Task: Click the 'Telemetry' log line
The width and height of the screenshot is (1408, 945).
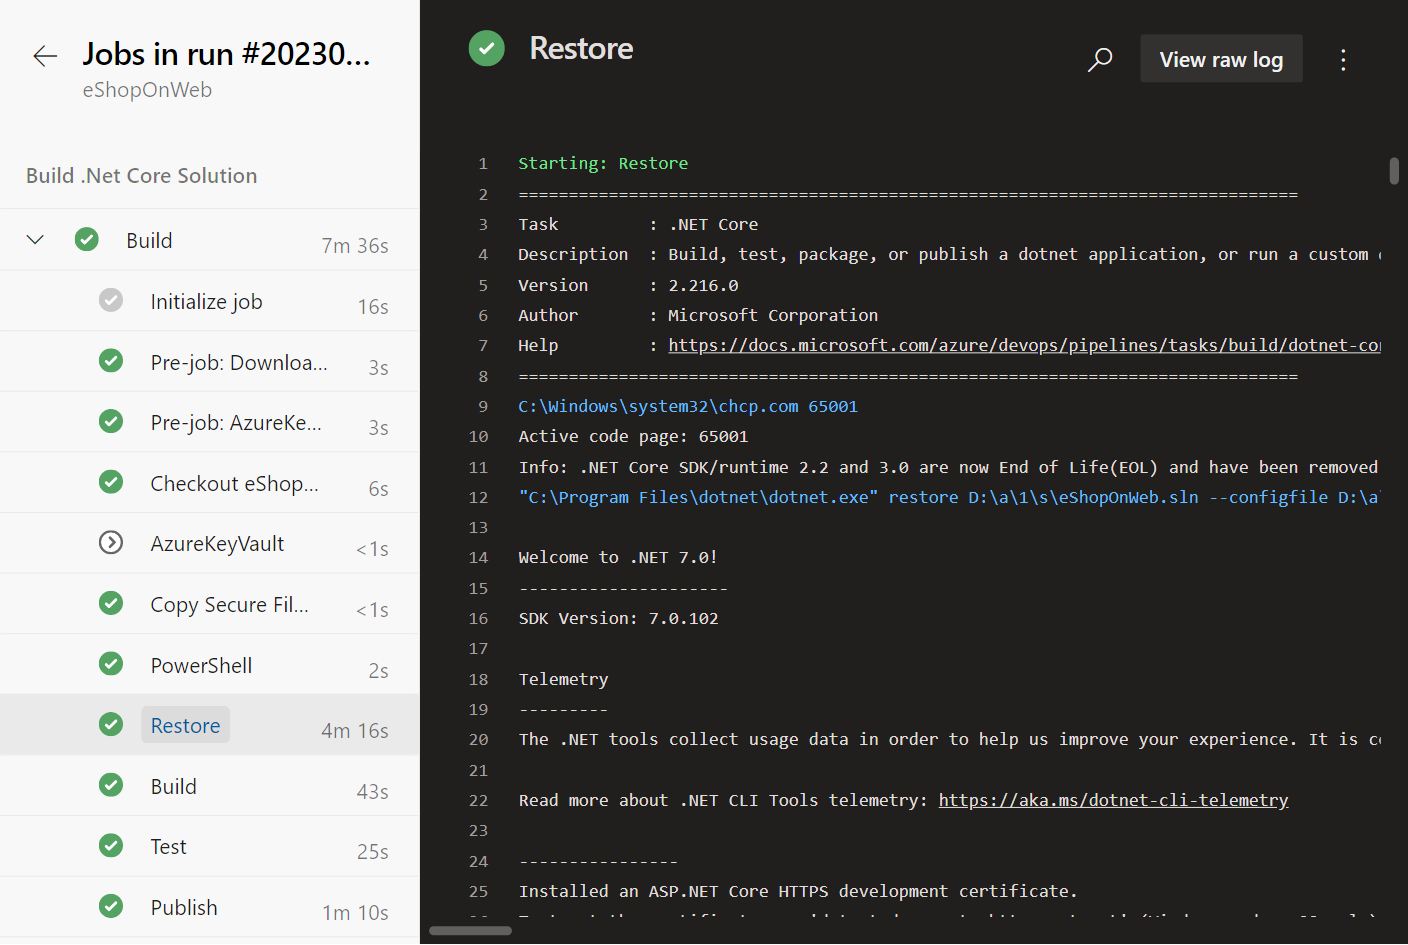Action: pyautogui.click(x=563, y=679)
